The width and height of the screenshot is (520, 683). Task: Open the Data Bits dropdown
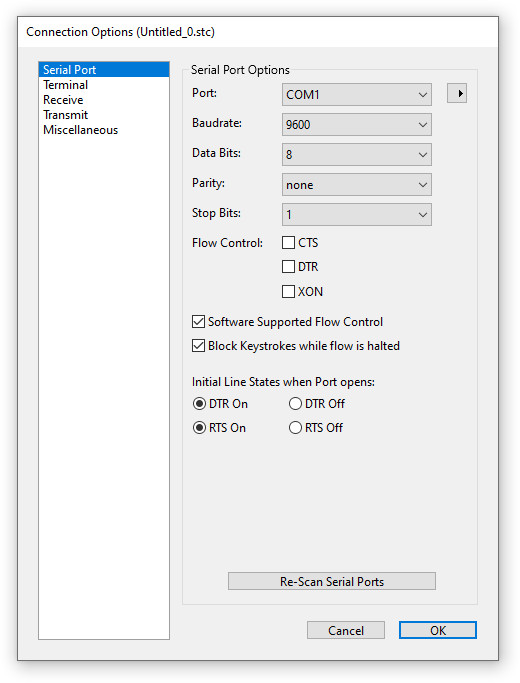tap(357, 155)
